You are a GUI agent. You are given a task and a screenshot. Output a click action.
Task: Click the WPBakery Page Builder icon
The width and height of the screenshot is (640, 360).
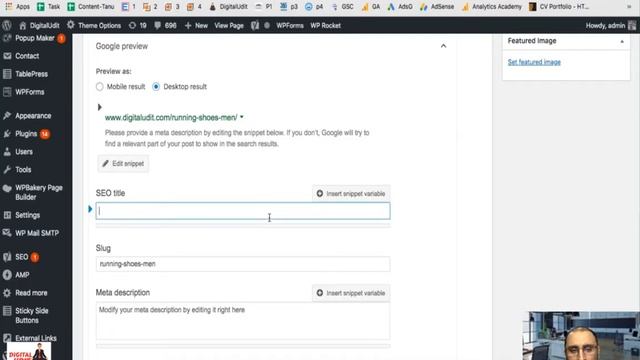(x=7, y=188)
